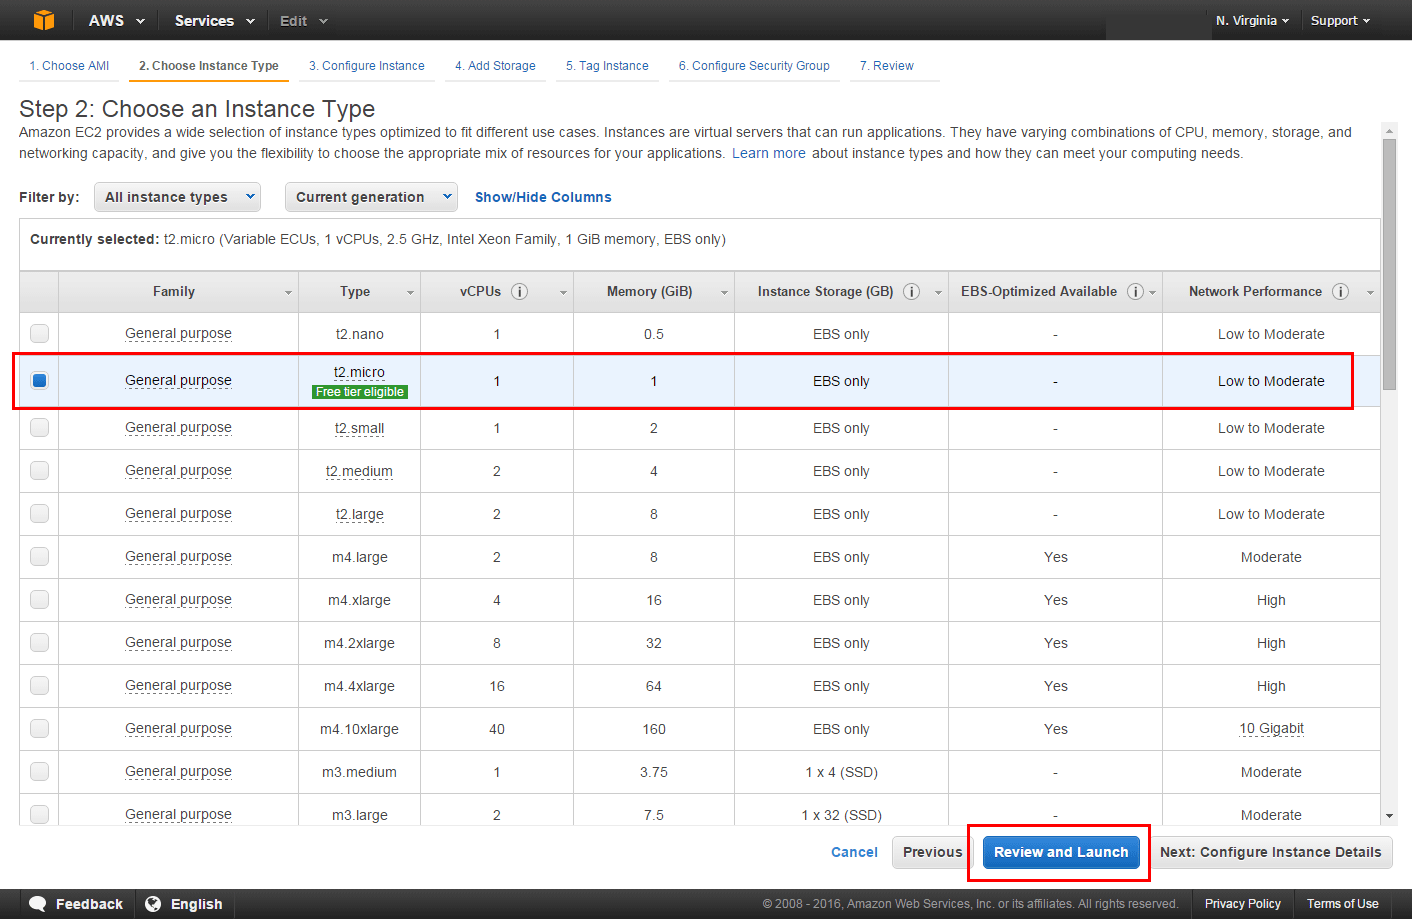
Task: Click the vertical scrollbar thumb
Action: [x=1389, y=264]
